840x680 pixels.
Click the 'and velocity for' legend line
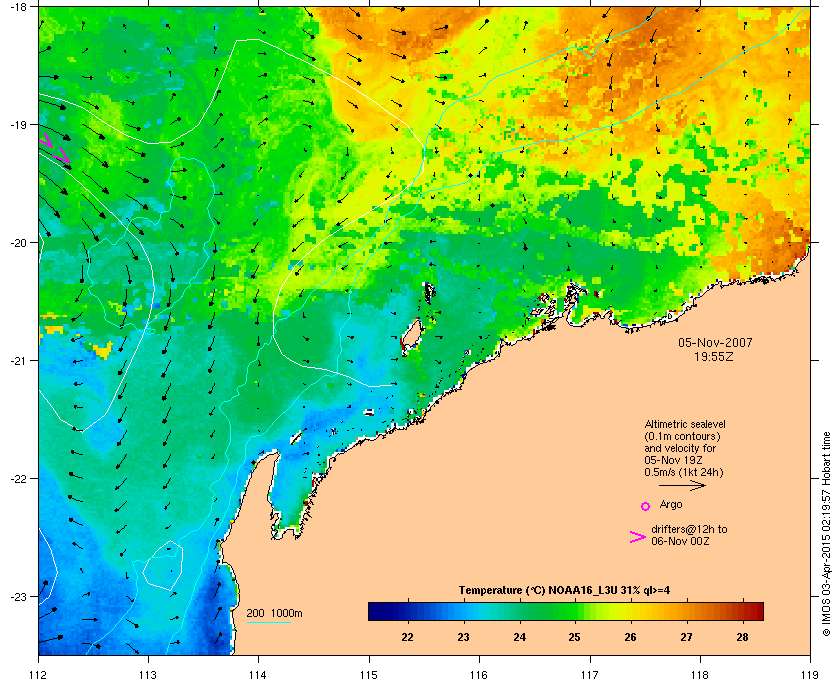[680, 448]
